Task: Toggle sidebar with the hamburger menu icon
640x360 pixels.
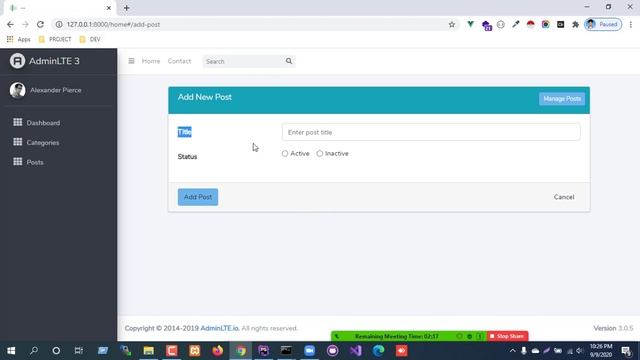Action: (131, 61)
